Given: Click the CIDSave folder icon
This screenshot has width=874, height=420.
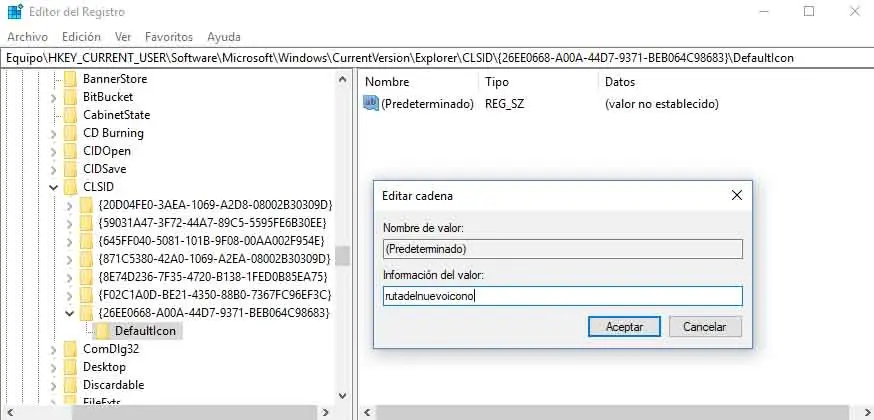Looking at the screenshot, I should tap(70, 169).
